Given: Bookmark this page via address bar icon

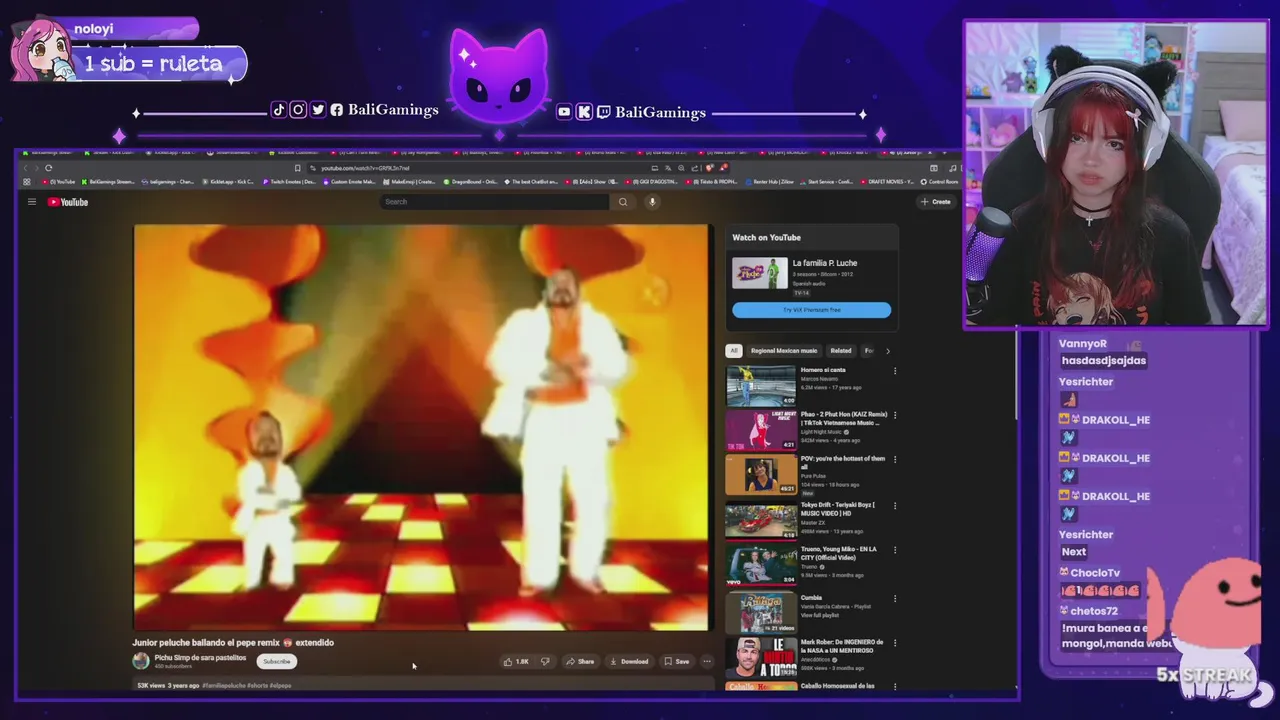Looking at the screenshot, I should pos(297,168).
